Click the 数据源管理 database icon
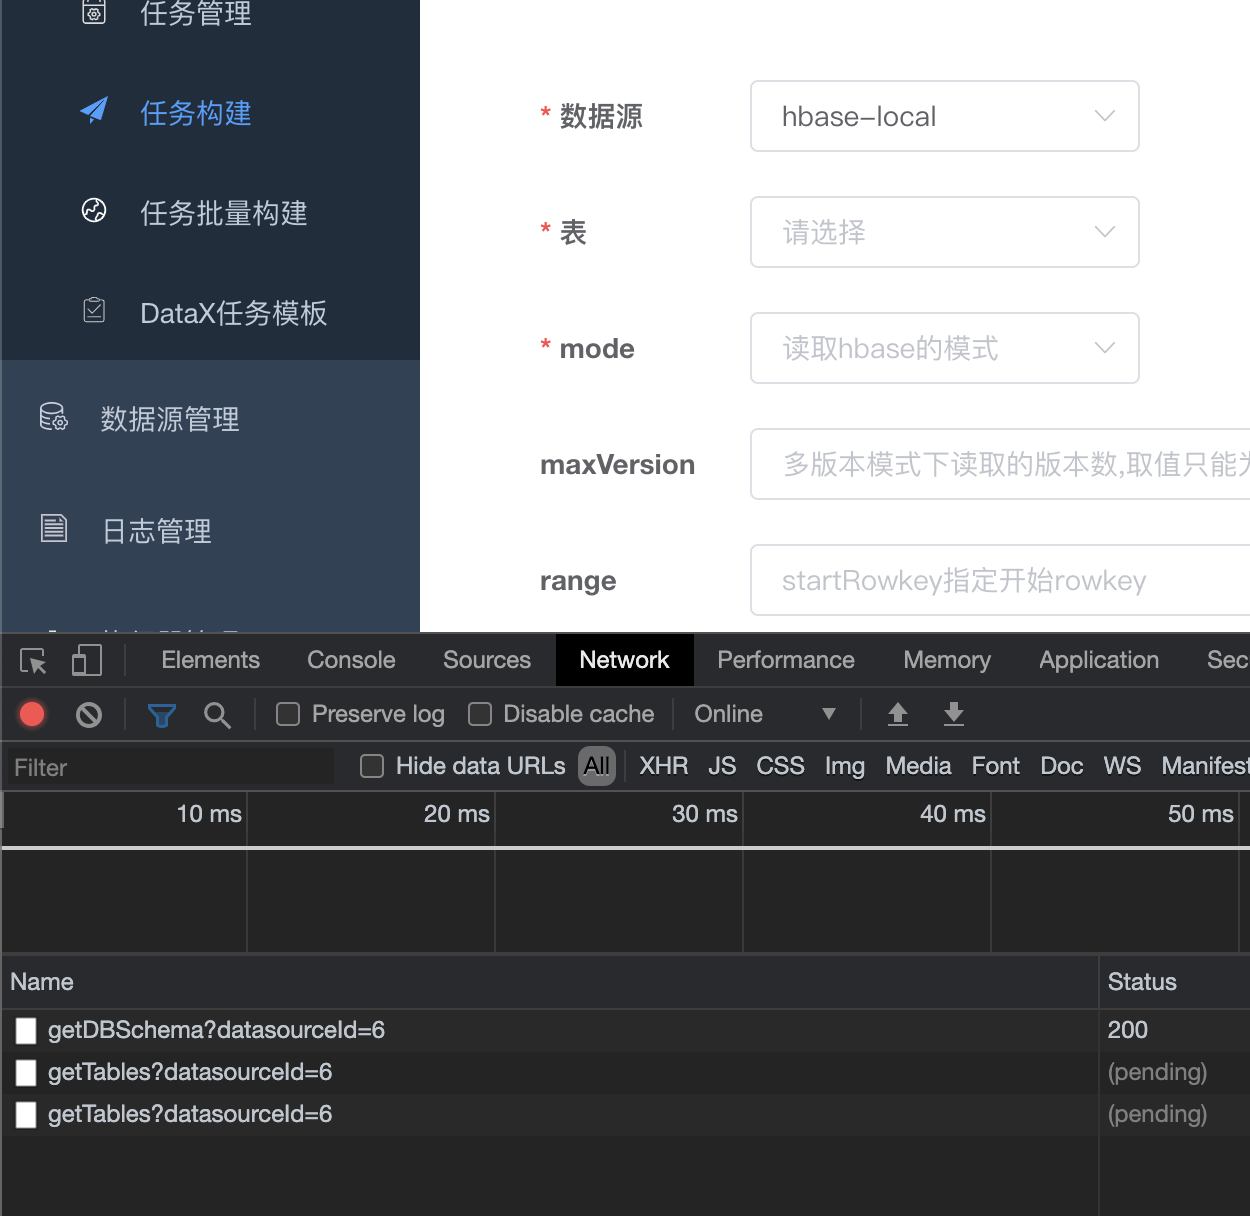Screen dimensions: 1250x1216 click(54, 418)
